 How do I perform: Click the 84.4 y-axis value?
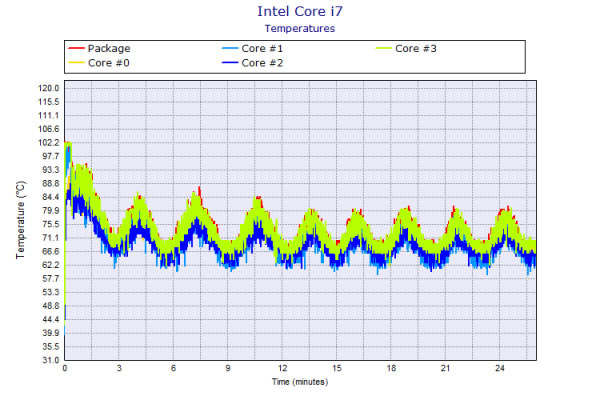(x=50, y=197)
